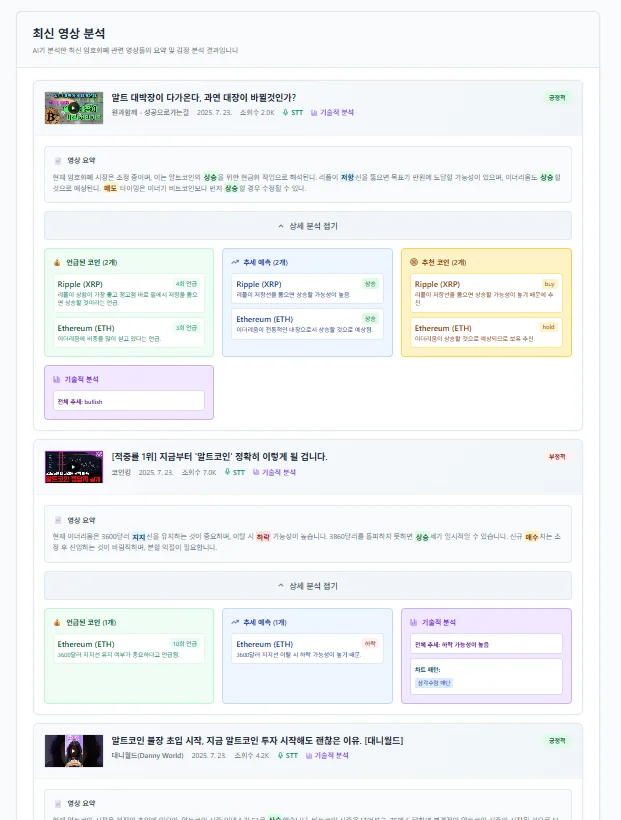This screenshot has height=820, width=621.
Task: Open video title [적중률 1위] 지금부터 알트코인
Action: 219,457
